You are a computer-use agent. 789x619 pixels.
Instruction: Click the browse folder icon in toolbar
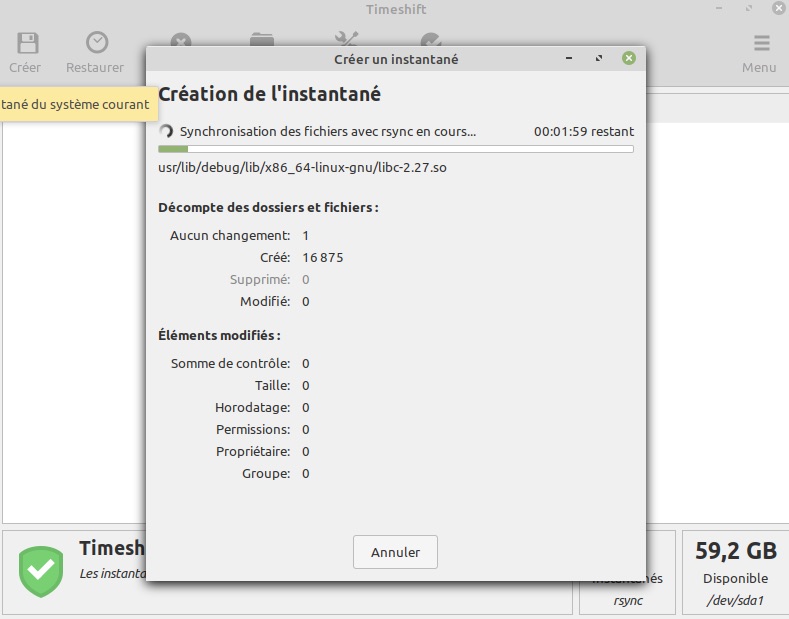point(262,40)
